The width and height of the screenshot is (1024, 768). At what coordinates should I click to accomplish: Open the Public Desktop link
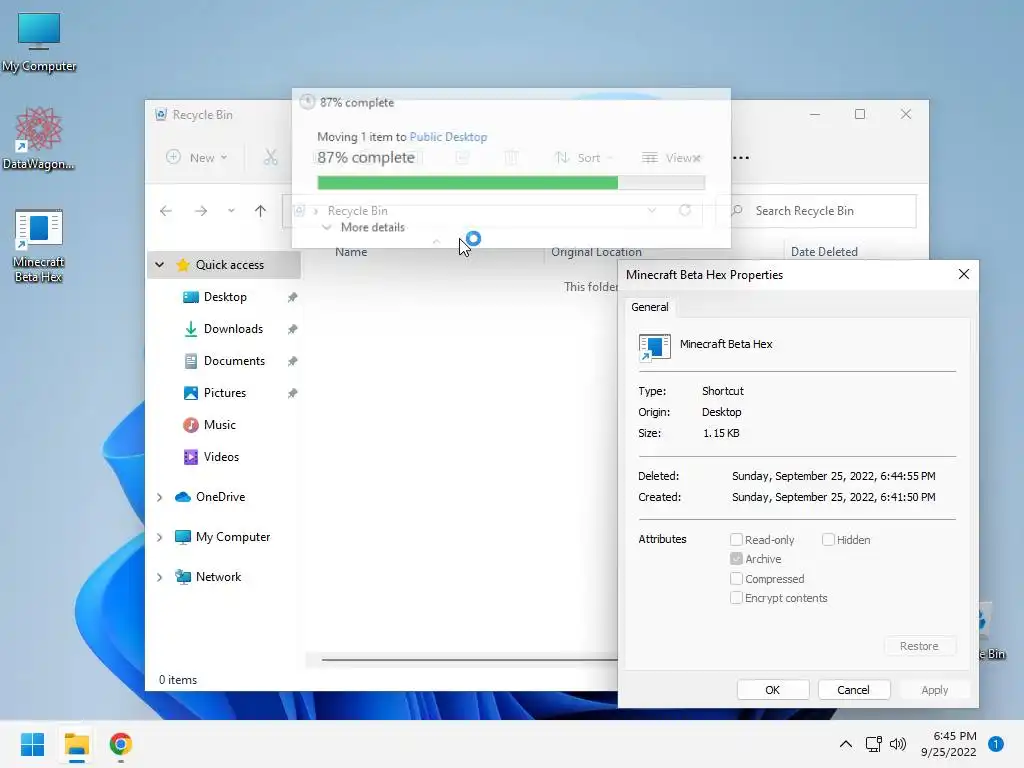[x=448, y=136]
